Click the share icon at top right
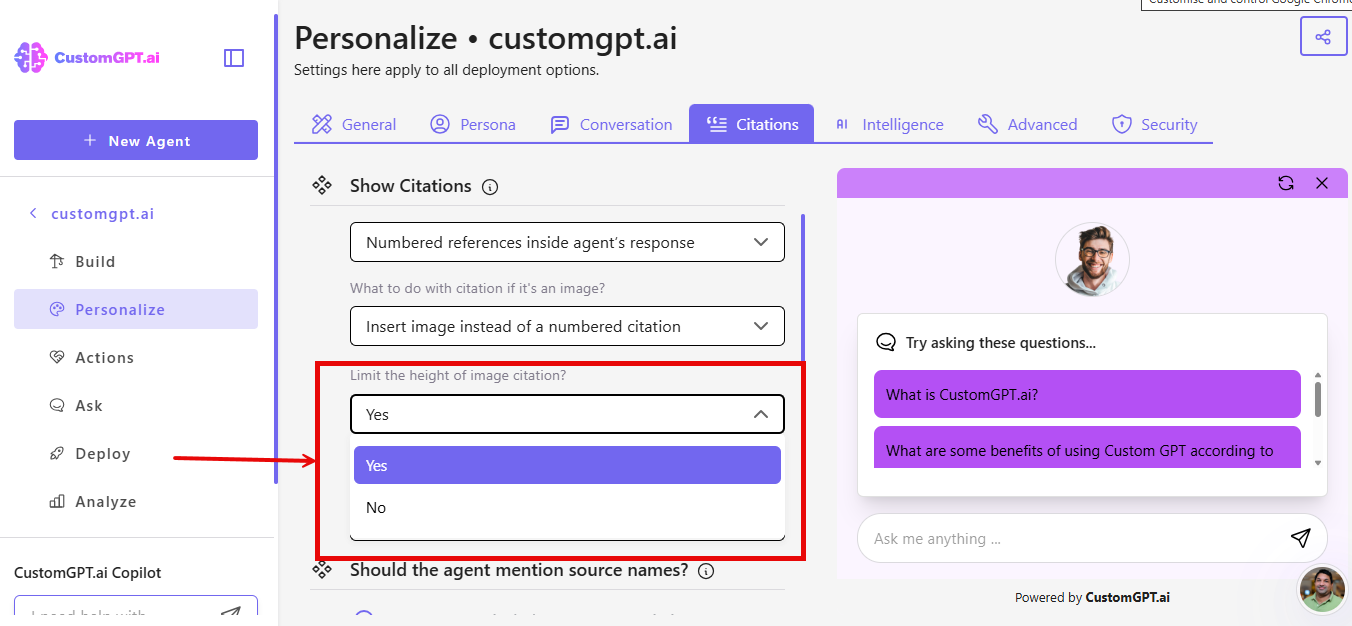This screenshot has height=626, width=1352. click(x=1323, y=35)
